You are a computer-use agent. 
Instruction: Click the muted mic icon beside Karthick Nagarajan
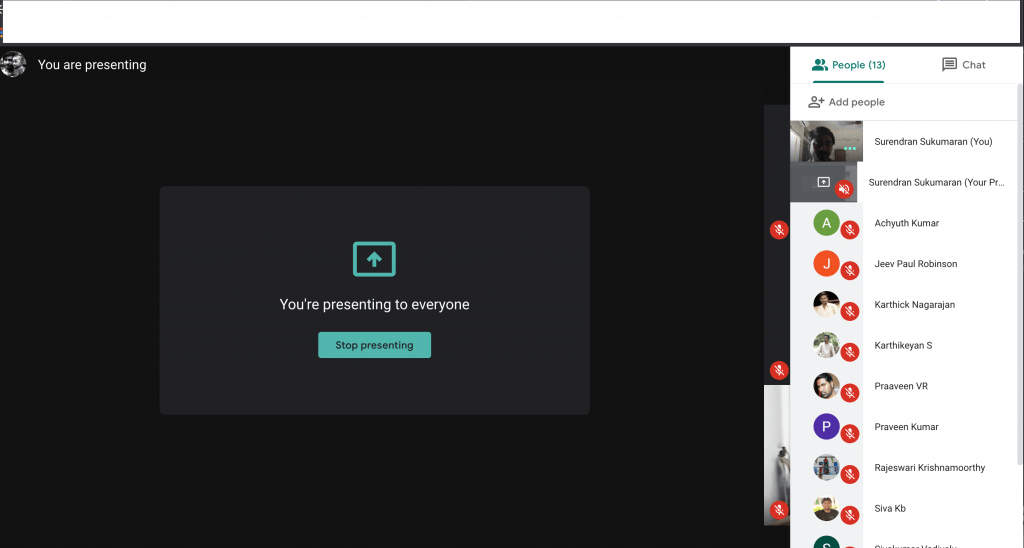pyautogui.click(x=850, y=312)
